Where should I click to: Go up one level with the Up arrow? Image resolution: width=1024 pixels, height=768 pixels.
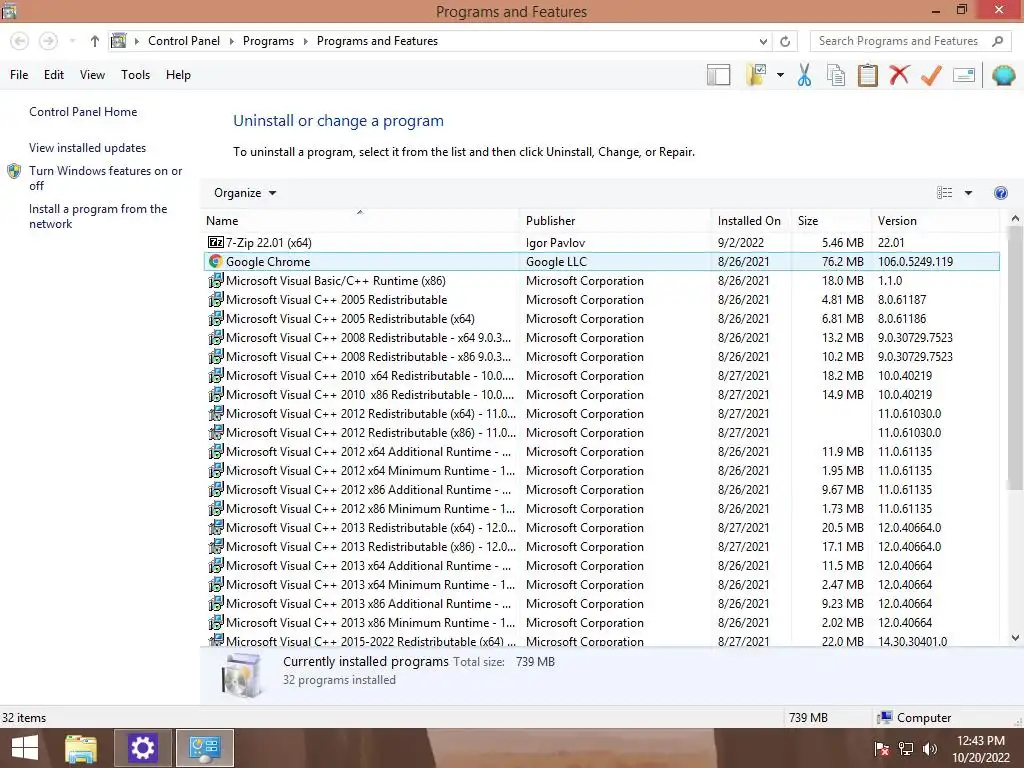95,41
